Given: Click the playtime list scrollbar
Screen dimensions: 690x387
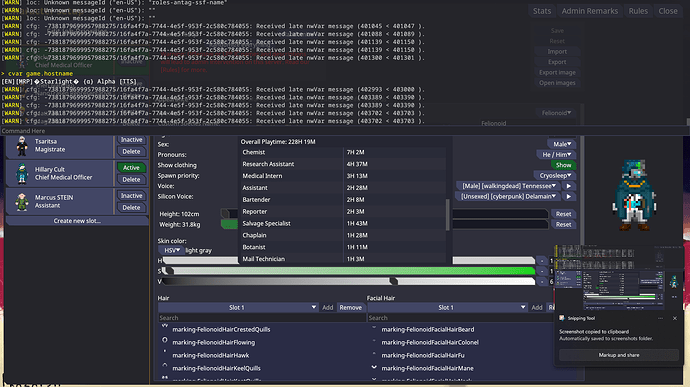Looking at the screenshot, I should (x=448, y=215).
